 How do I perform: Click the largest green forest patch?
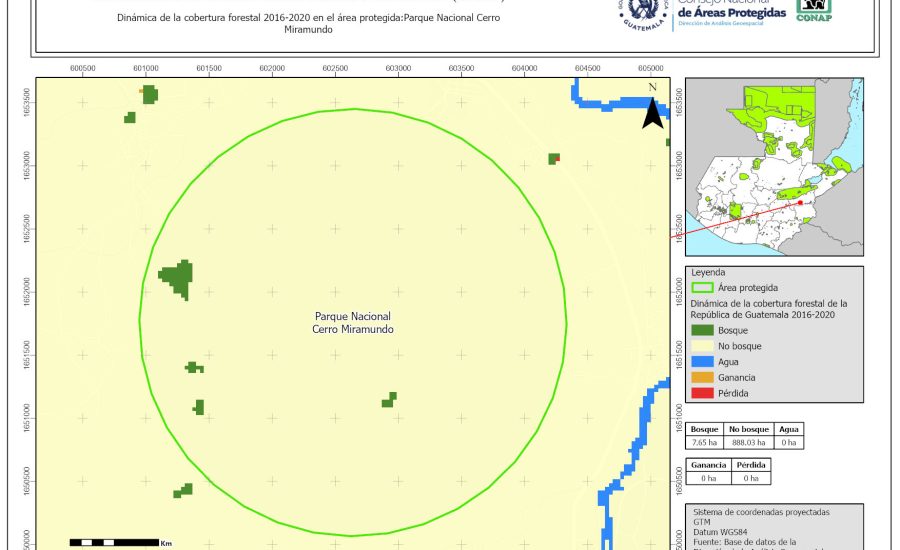coord(179,276)
